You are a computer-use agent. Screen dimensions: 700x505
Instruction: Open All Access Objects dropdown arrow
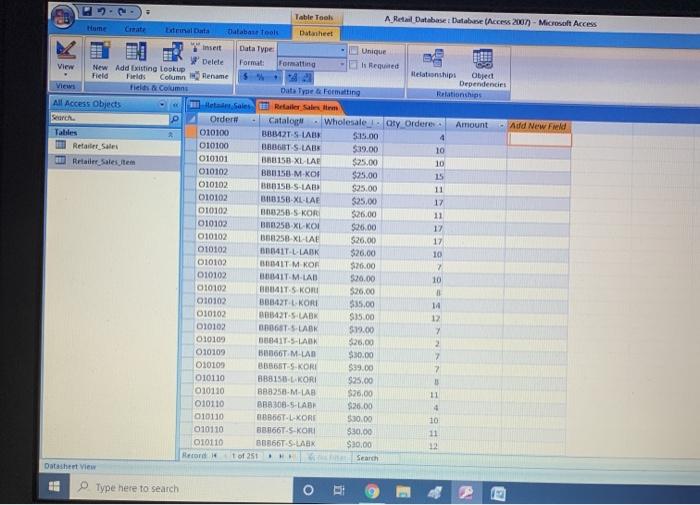click(162, 104)
